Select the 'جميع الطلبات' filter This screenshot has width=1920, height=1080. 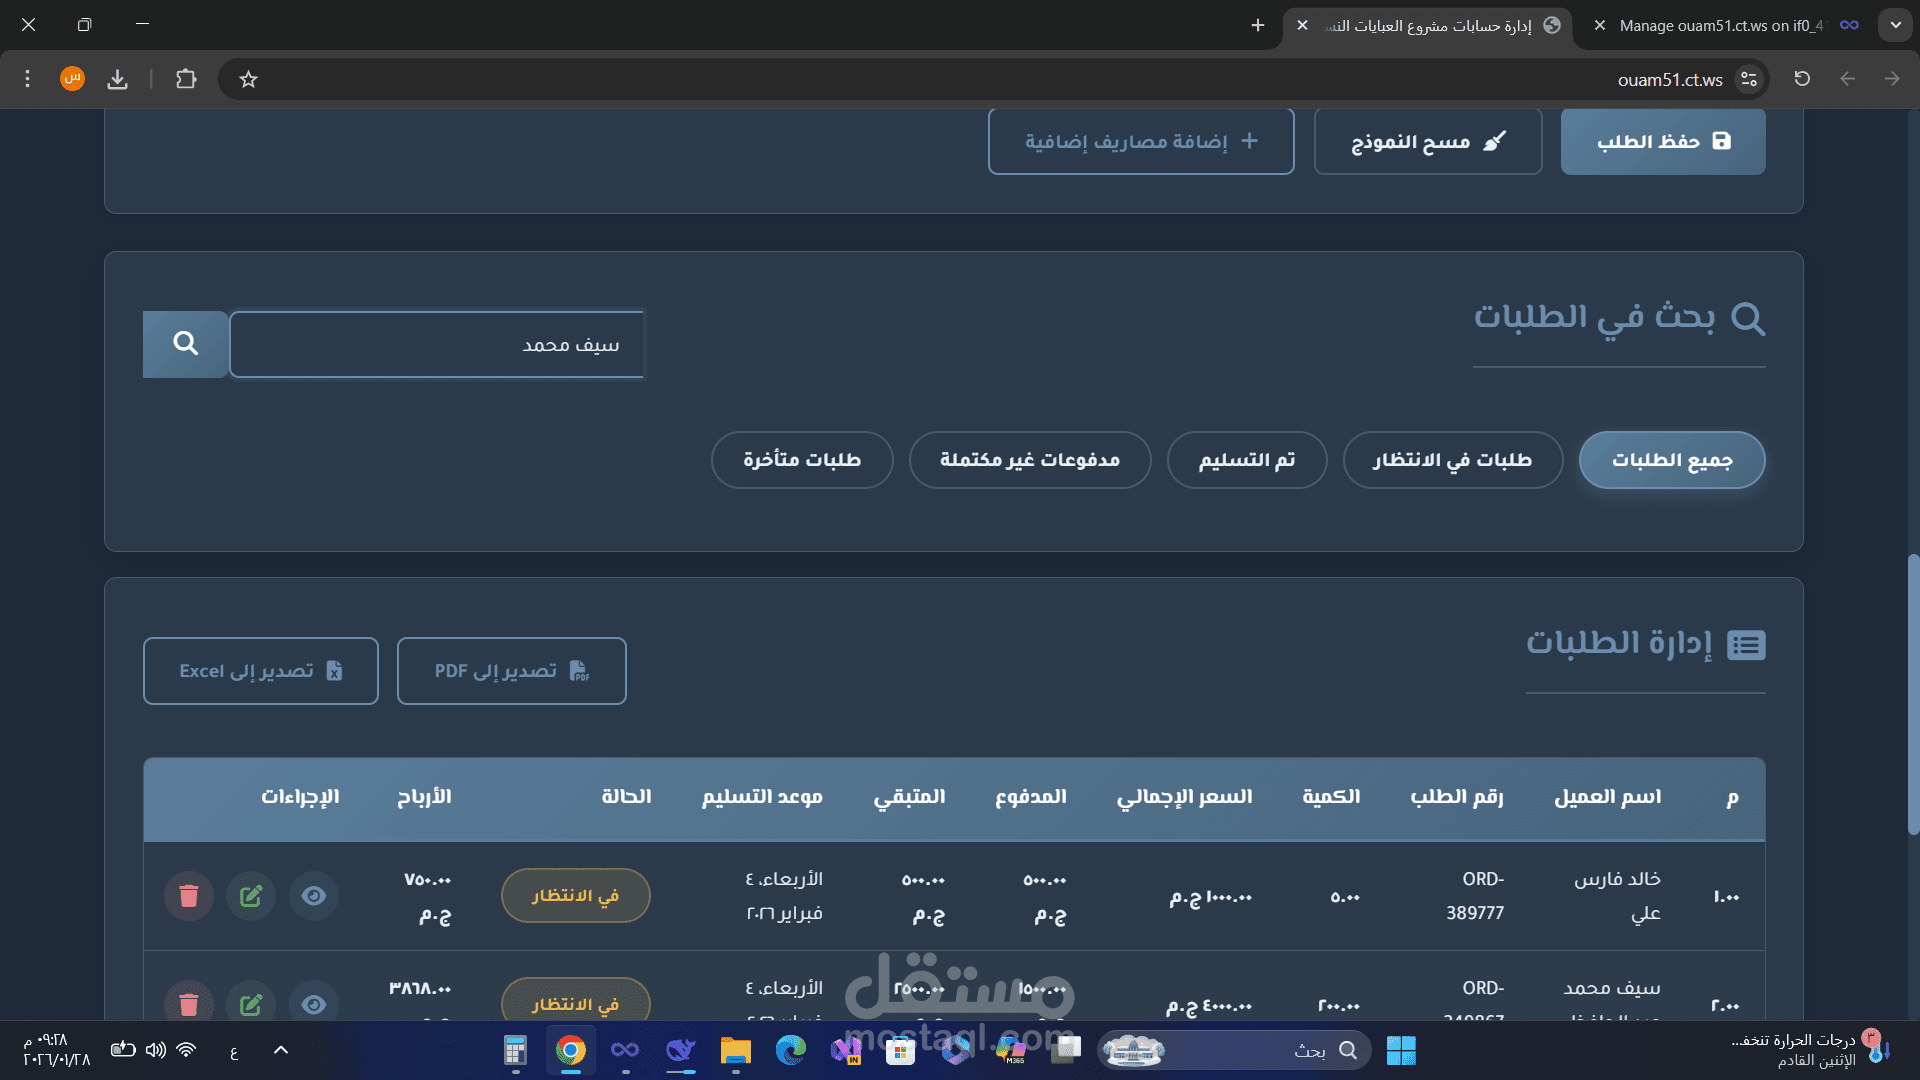tap(1671, 460)
